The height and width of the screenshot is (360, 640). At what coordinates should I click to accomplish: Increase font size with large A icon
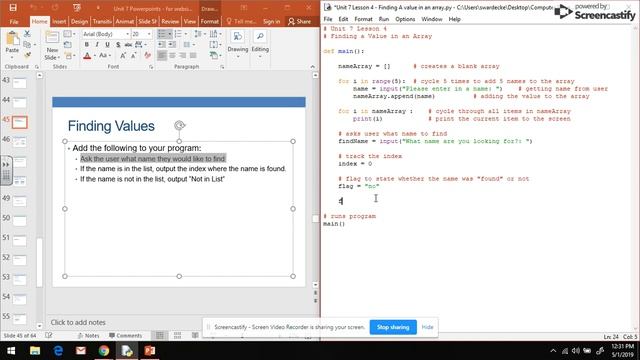(122, 56)
